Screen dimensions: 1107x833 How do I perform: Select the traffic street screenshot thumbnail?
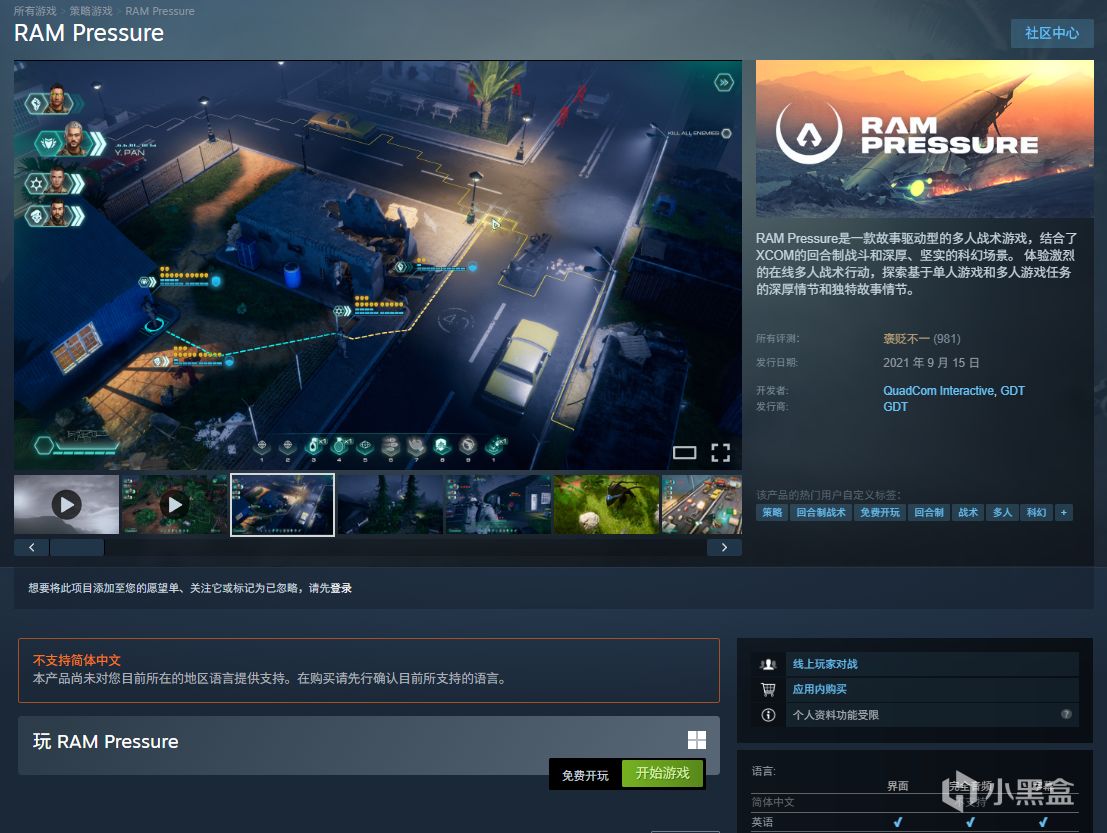[x=702, y=505]
